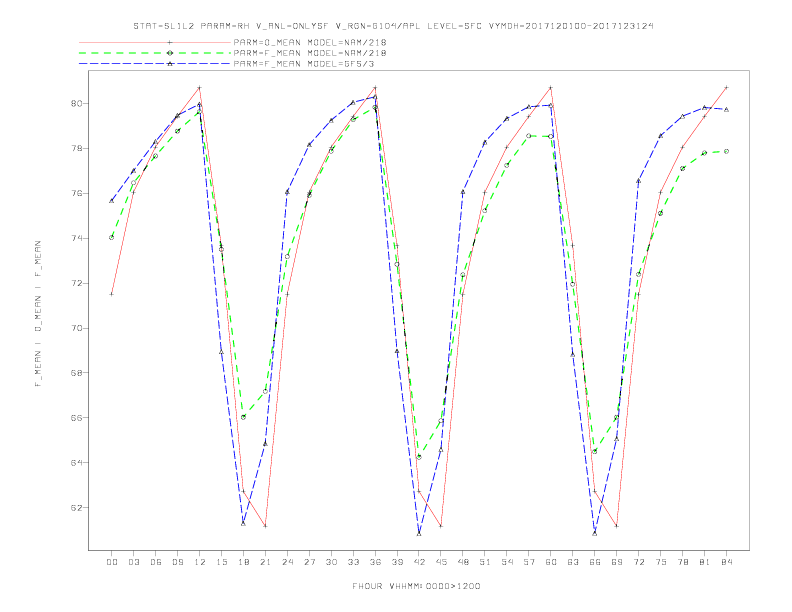
Task: Click x-axis forecast hour label 00
Action: coord(112,562)
